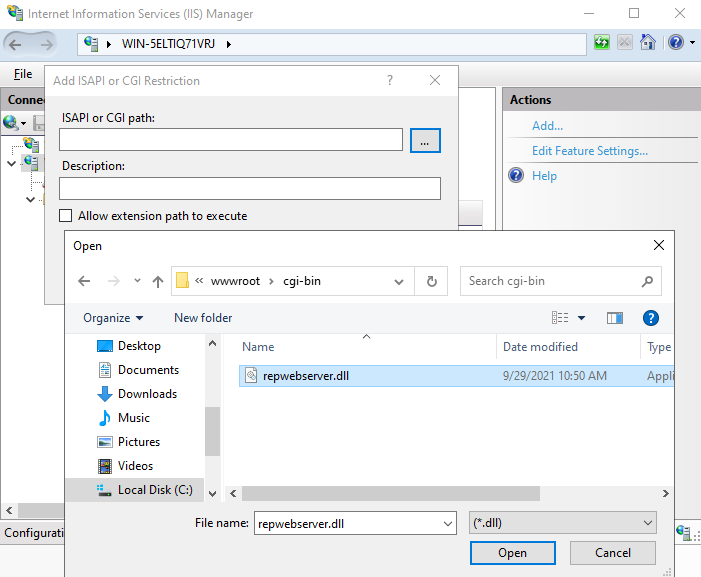This screenshot has width=701, height=577.
Task: Open the File menu
Action: coord(22,74)
